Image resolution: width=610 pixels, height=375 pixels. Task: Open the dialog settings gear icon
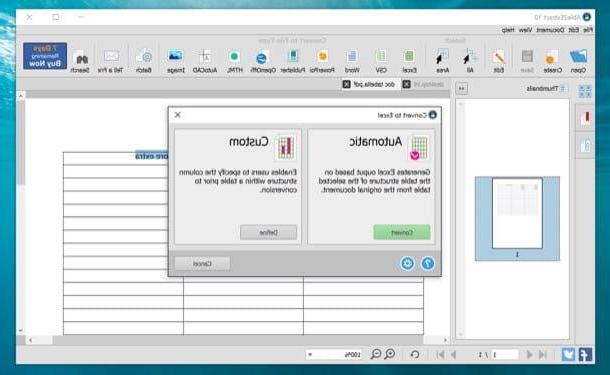coord(407,264)
